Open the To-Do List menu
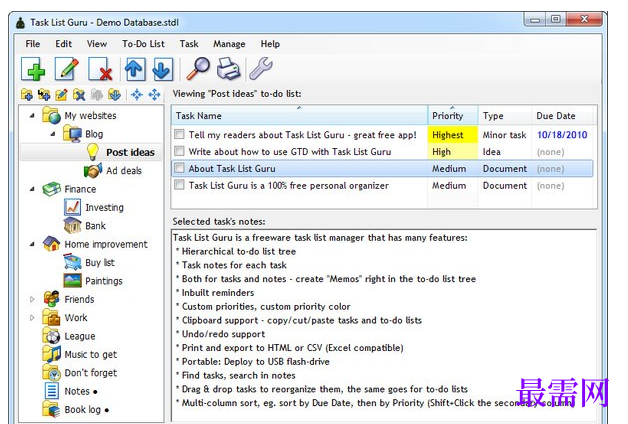The image size is (628, 424). point(143,44)
